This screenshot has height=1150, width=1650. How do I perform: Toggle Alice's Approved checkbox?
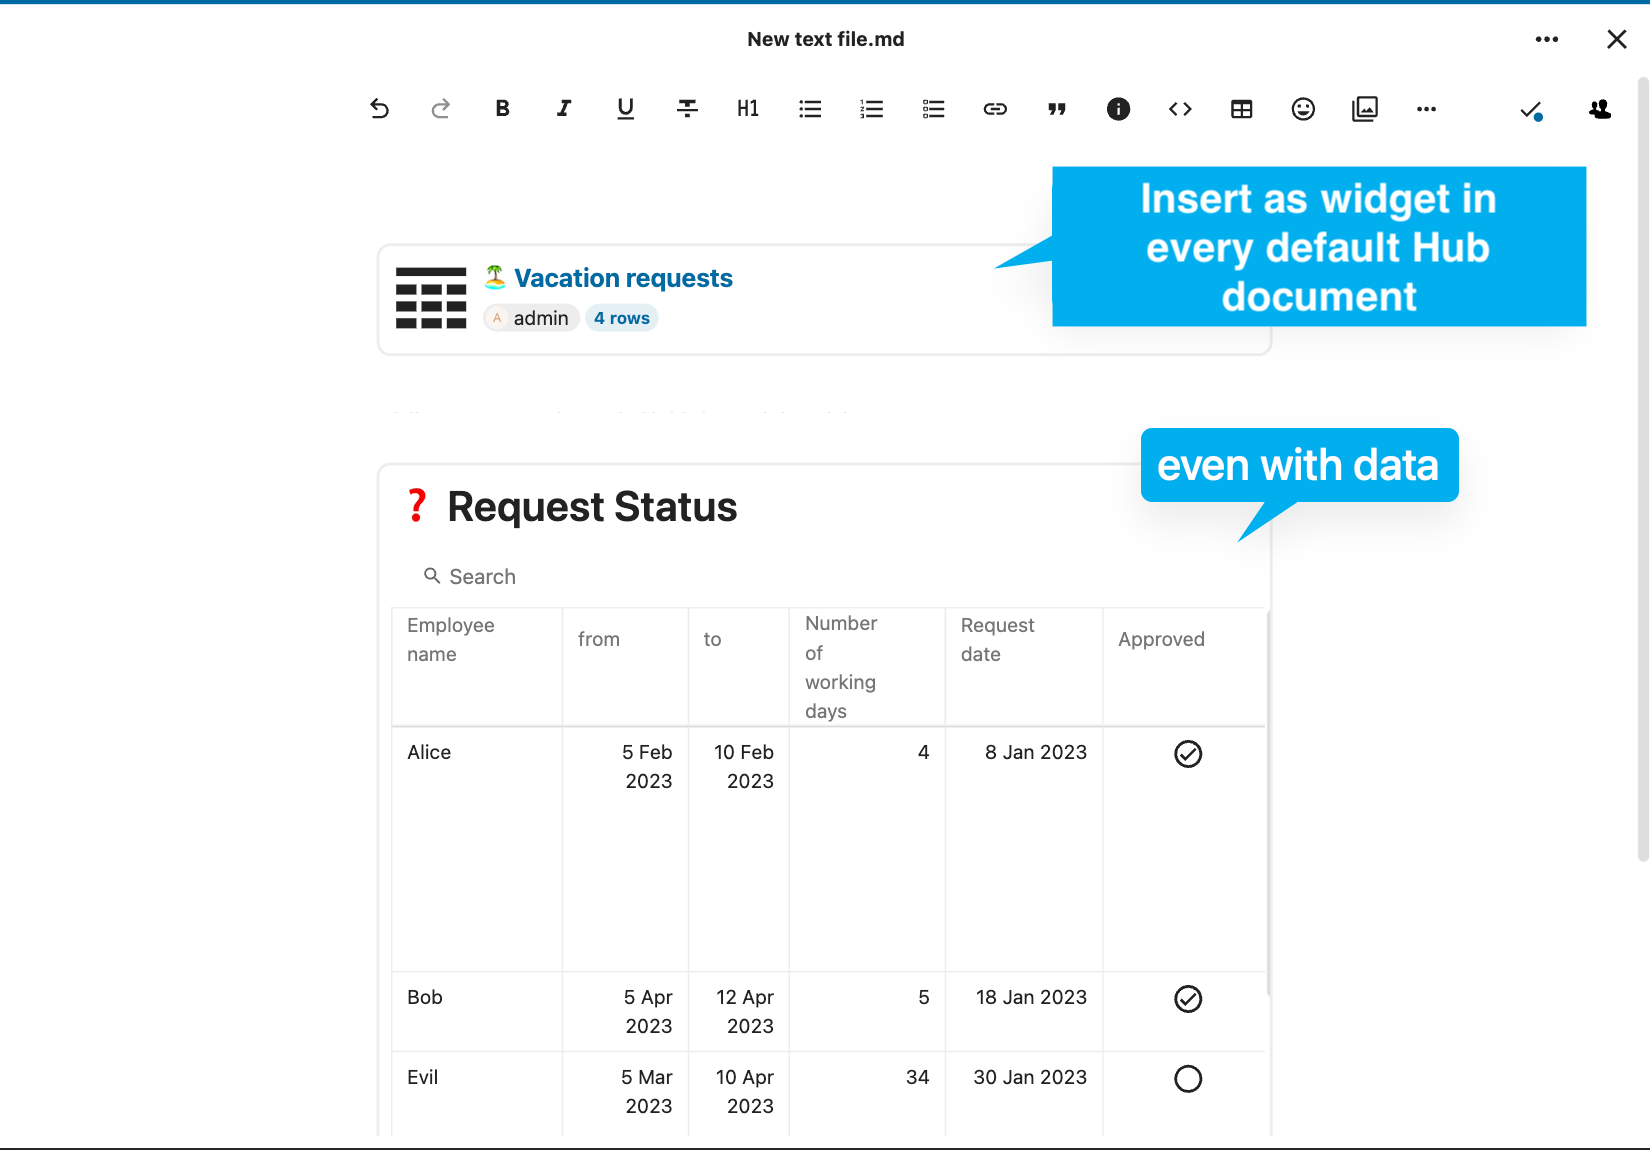coord(1188,754)
